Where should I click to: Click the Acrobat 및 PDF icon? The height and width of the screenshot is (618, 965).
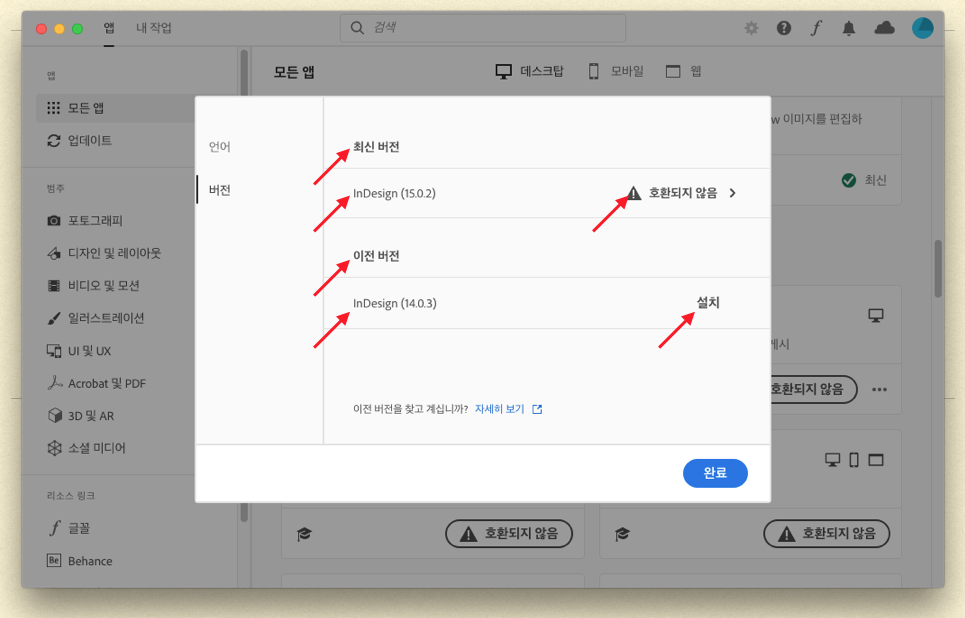(55, 383)
